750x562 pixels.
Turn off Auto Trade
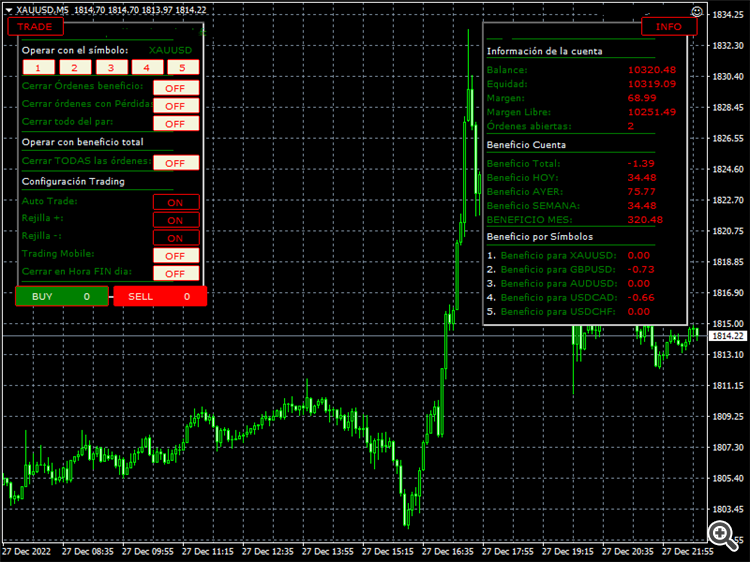(x=176, y=202)
